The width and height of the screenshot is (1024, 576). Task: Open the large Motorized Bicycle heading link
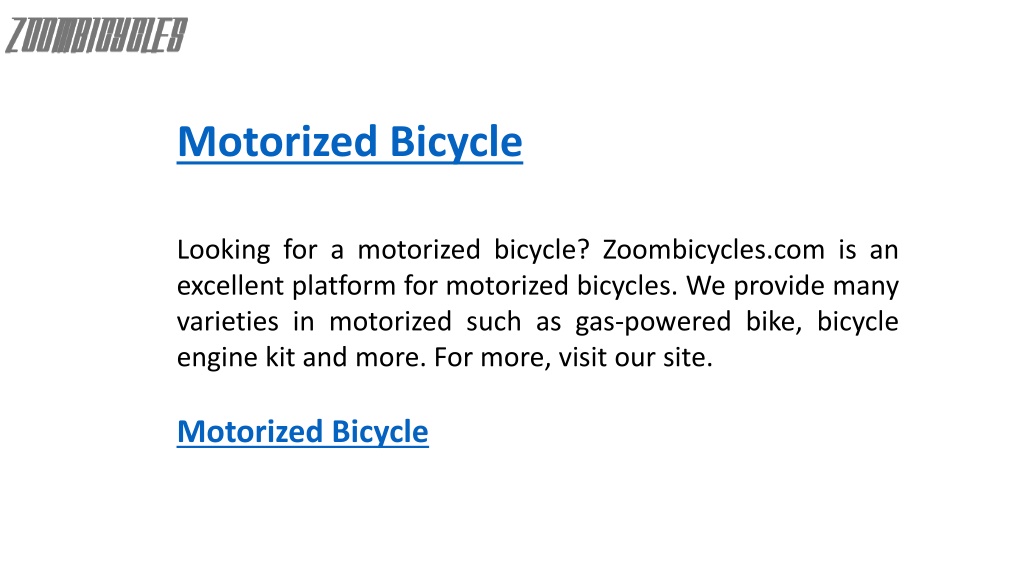[349, 142]
